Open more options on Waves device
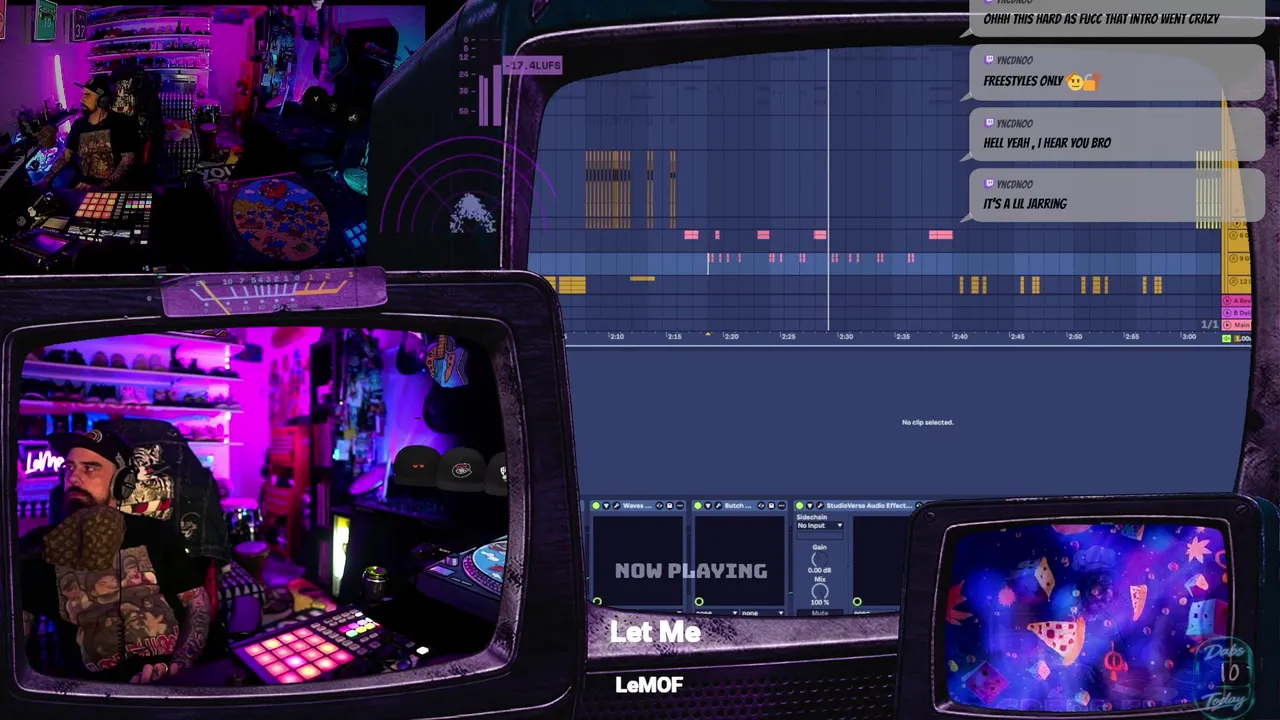The width and height of the screenshot is (1280, 720). [x=680, y=506]
